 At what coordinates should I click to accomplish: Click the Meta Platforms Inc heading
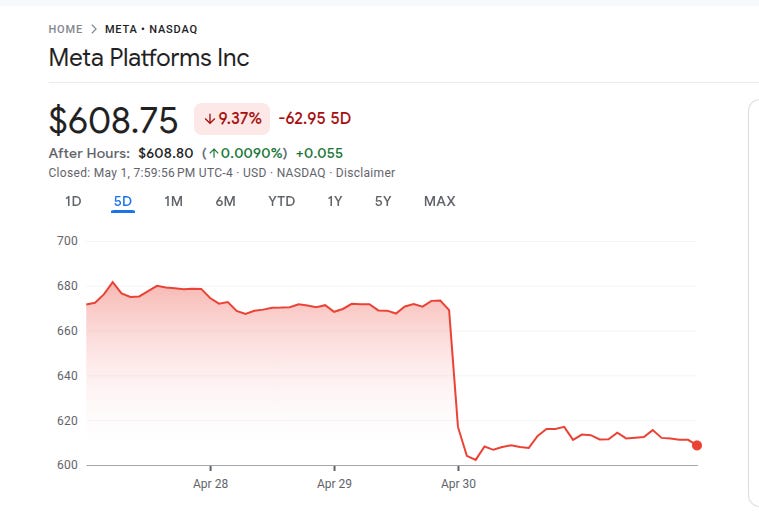click(149, 58)
